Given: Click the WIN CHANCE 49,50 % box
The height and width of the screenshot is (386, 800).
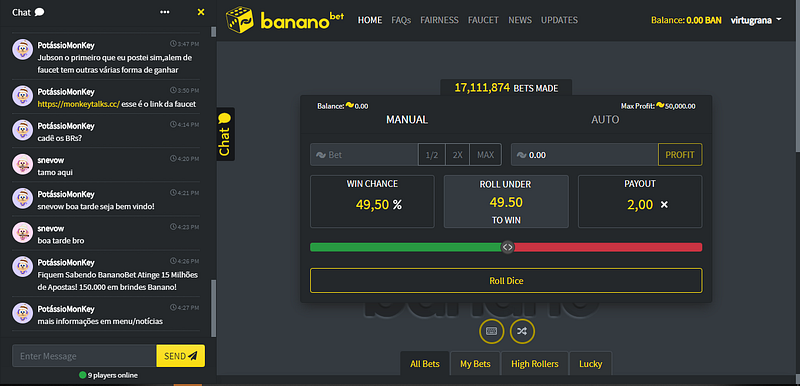Looking at the screenshot, I should pos(372,201).
